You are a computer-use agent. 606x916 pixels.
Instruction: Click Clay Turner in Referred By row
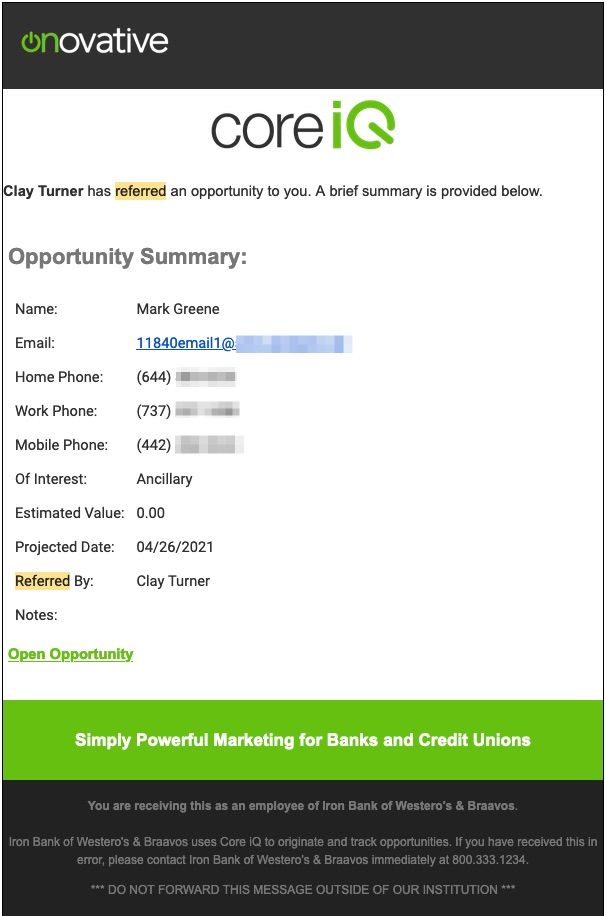coord(173,581)
